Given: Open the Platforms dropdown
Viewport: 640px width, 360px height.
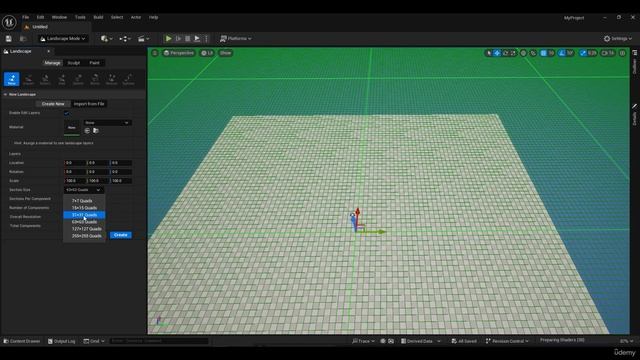Looking at the screenshot, I should coord(236,39).
